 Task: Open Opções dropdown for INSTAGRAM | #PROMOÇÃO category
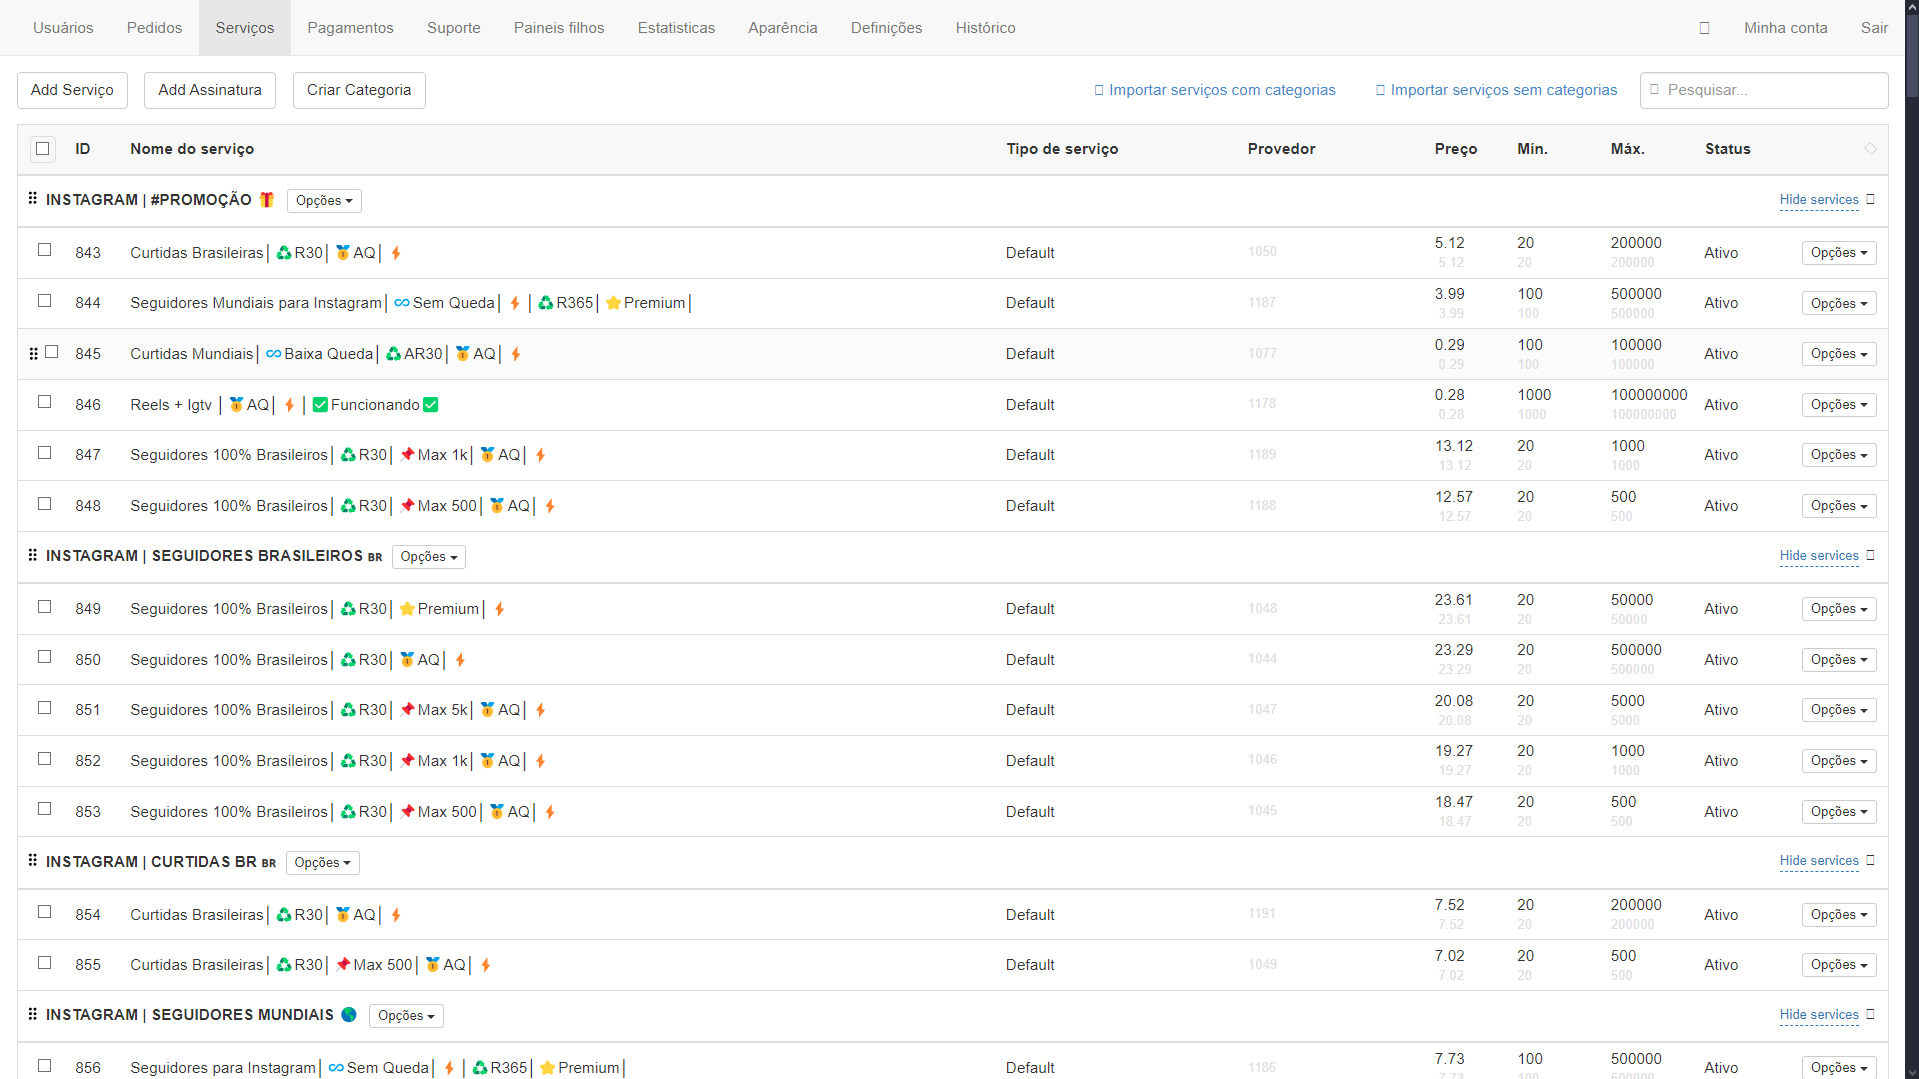324,201
